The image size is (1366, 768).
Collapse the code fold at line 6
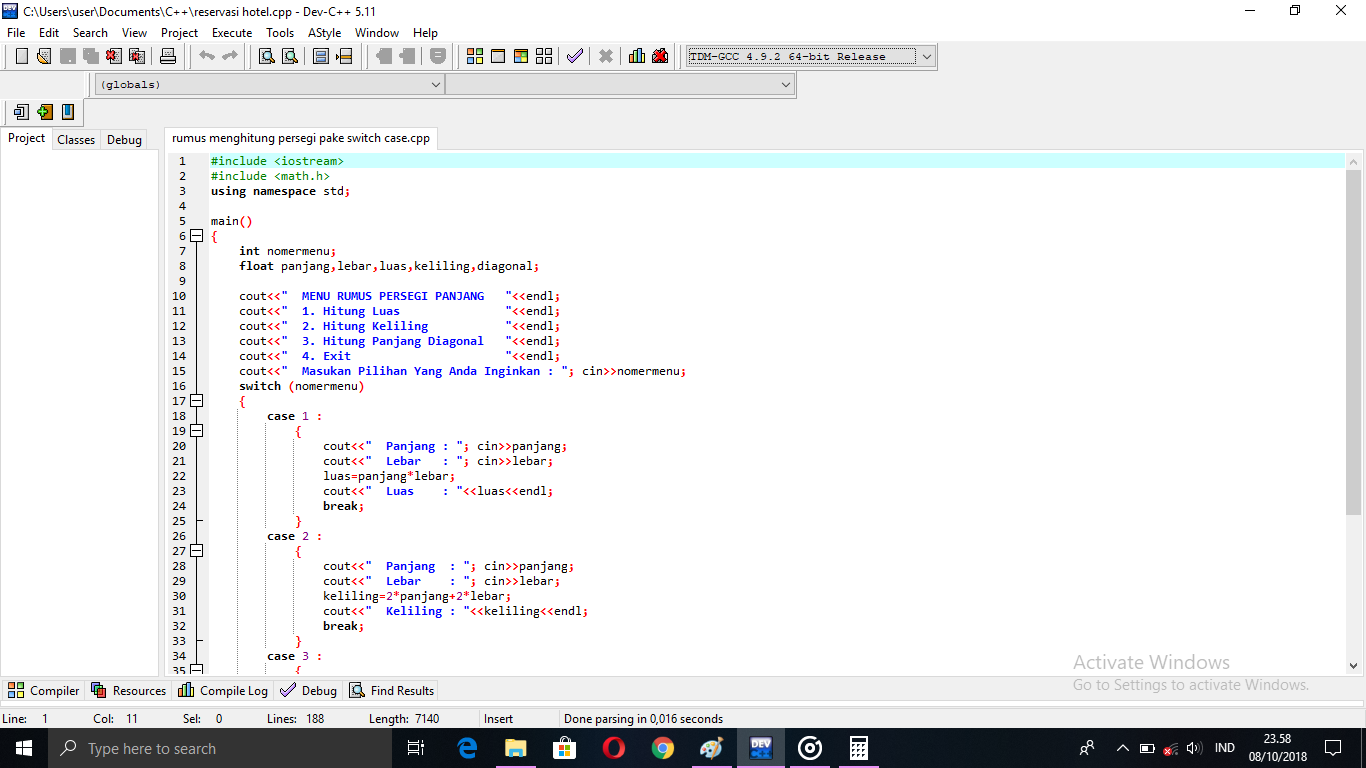click(196, 236)
